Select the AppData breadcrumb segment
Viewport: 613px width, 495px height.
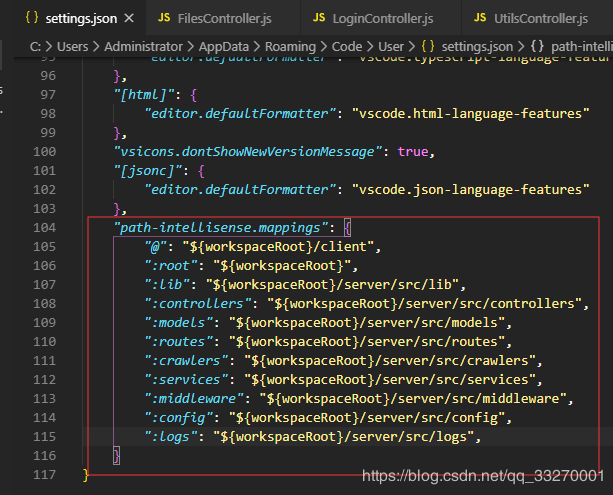click(224, 47)
